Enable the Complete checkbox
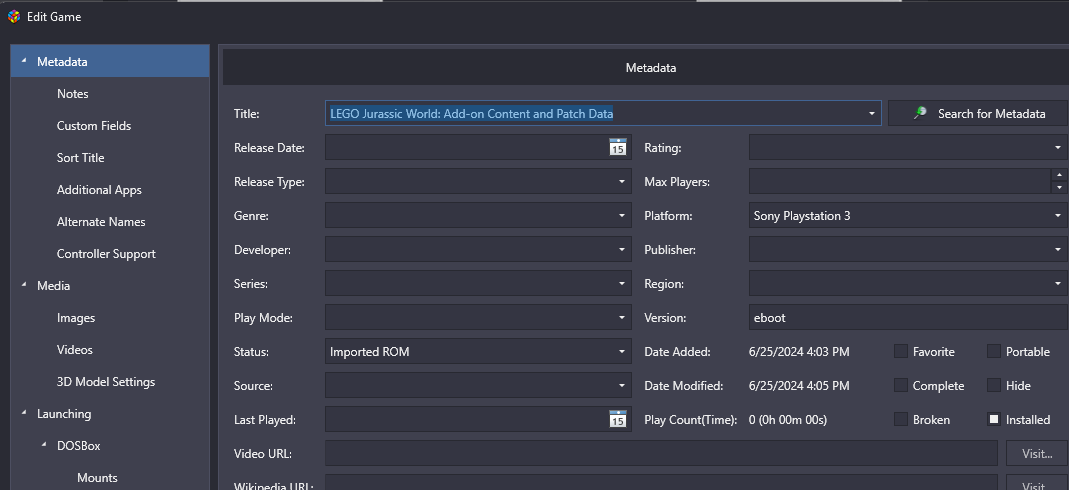The height and width of the screenshot is (490, 1069). coord(901,386)
